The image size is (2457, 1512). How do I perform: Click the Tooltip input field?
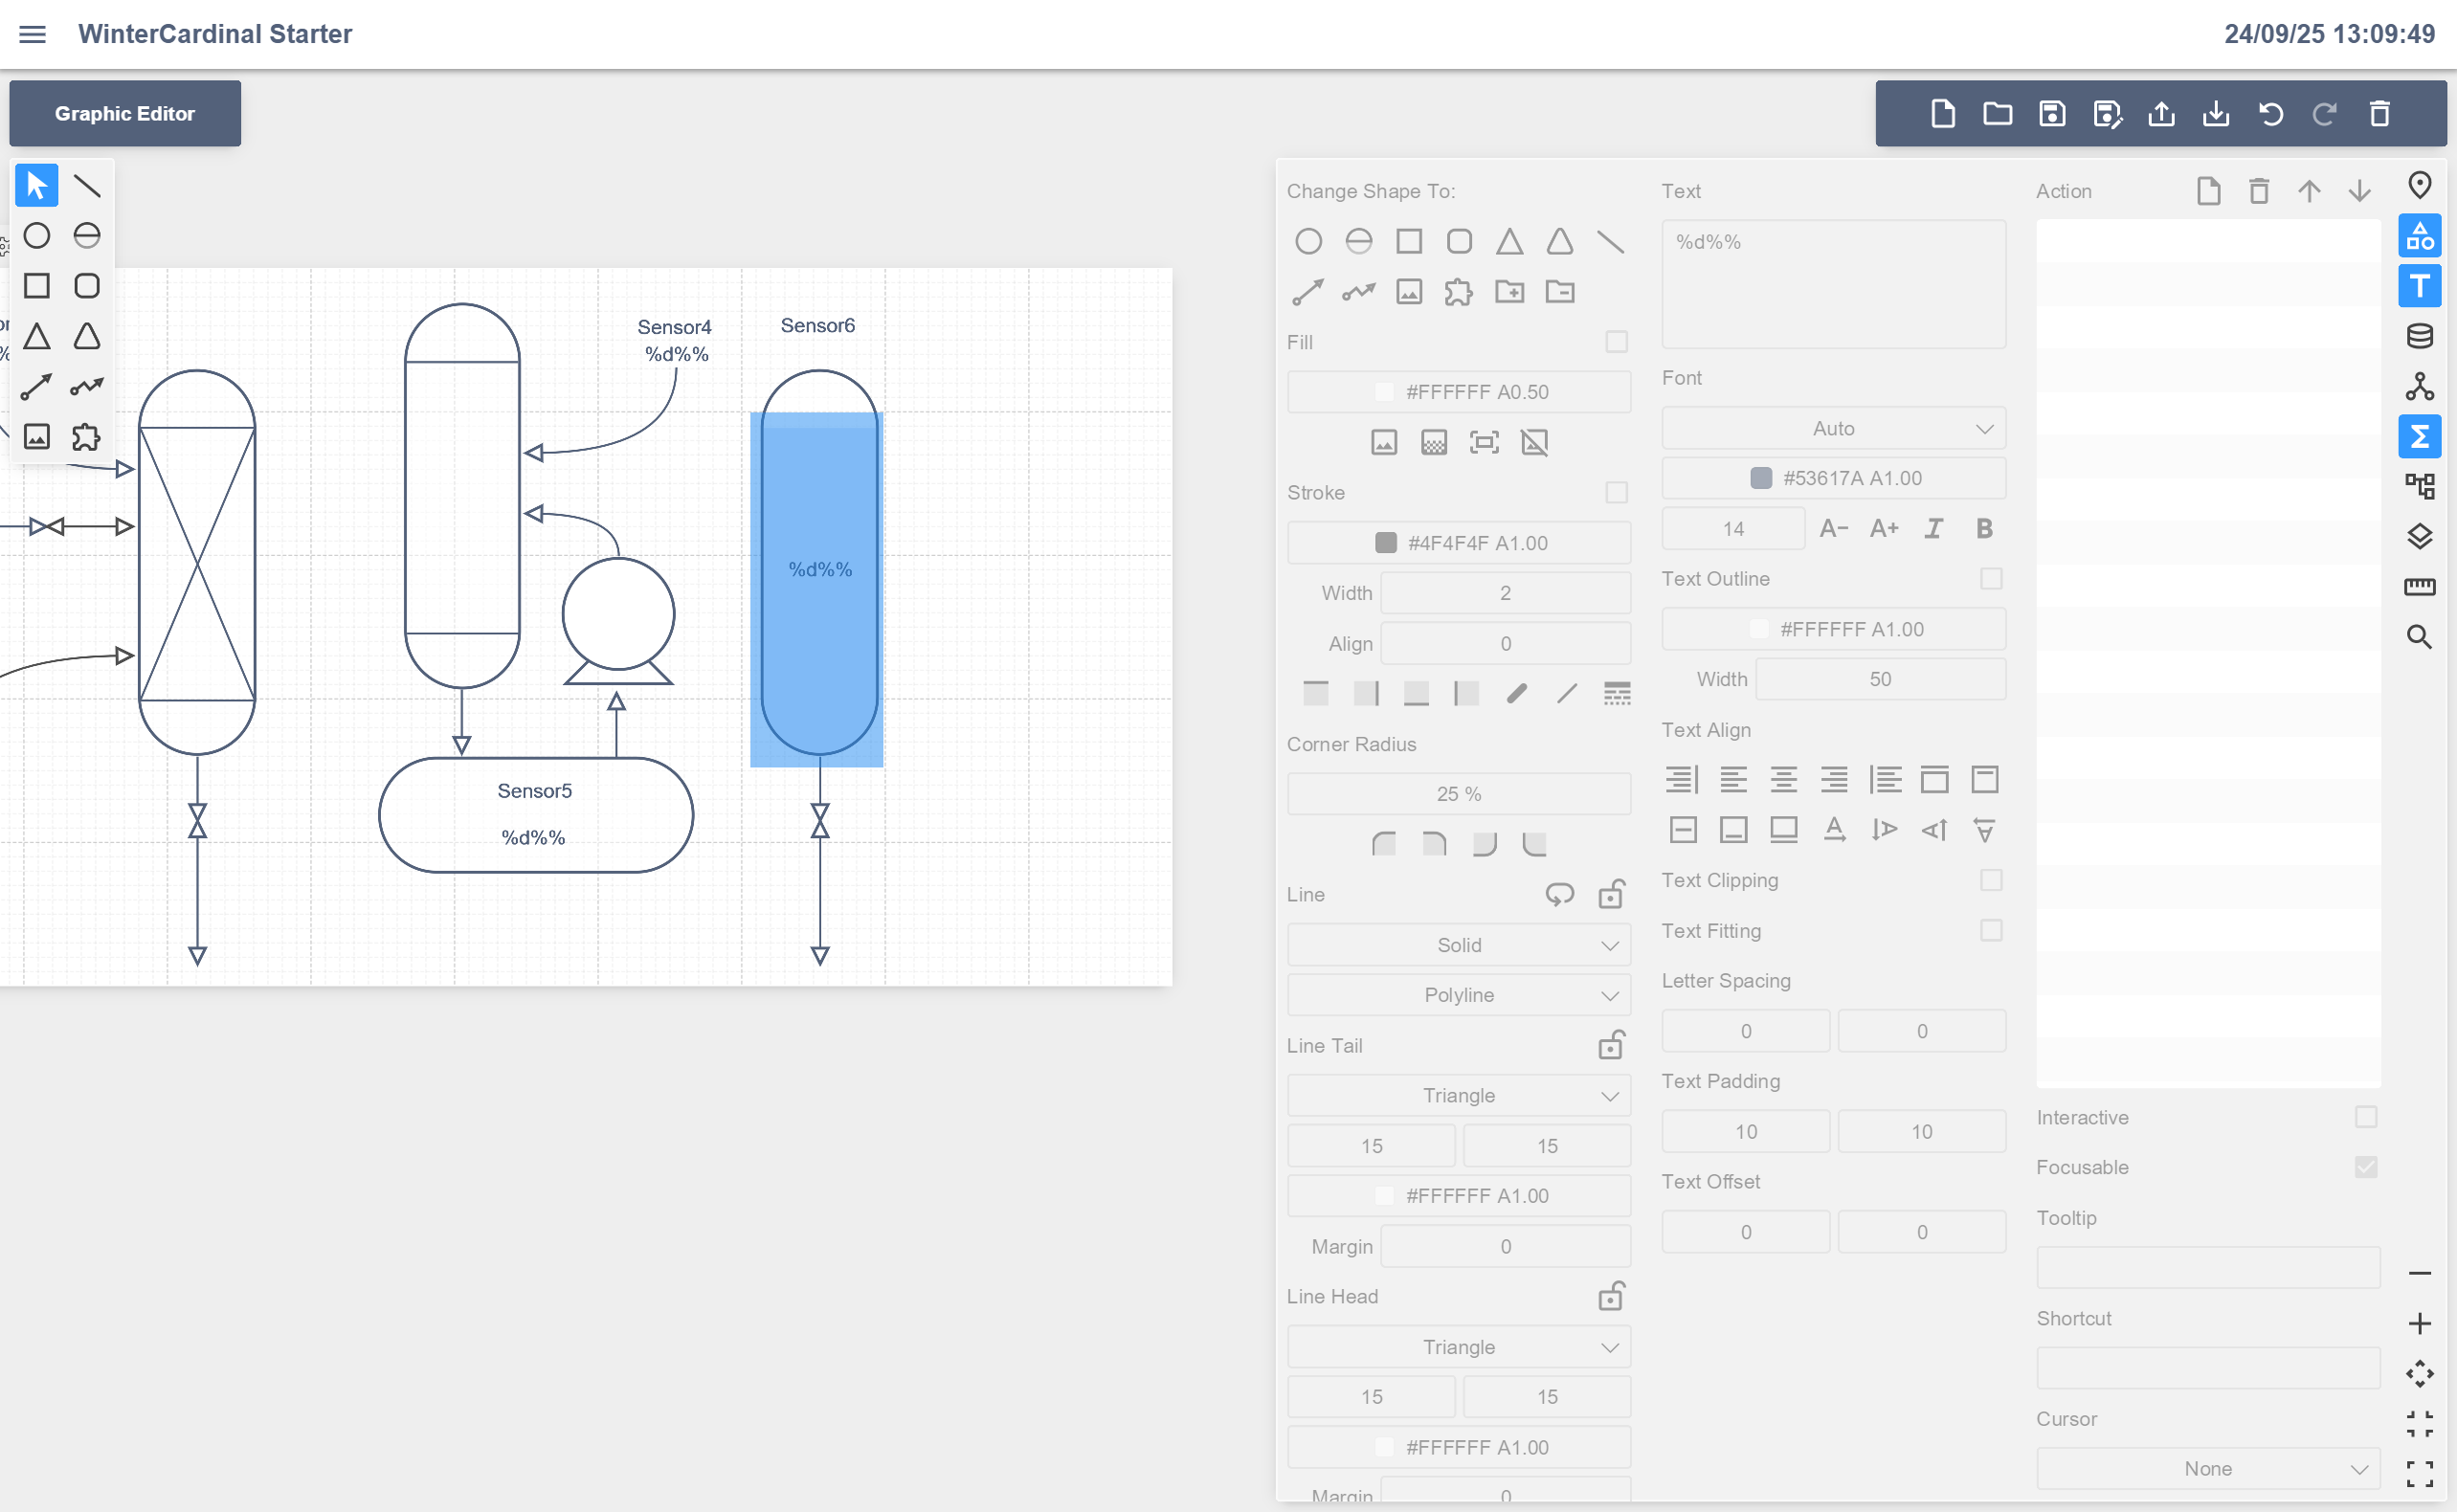2207,1268
